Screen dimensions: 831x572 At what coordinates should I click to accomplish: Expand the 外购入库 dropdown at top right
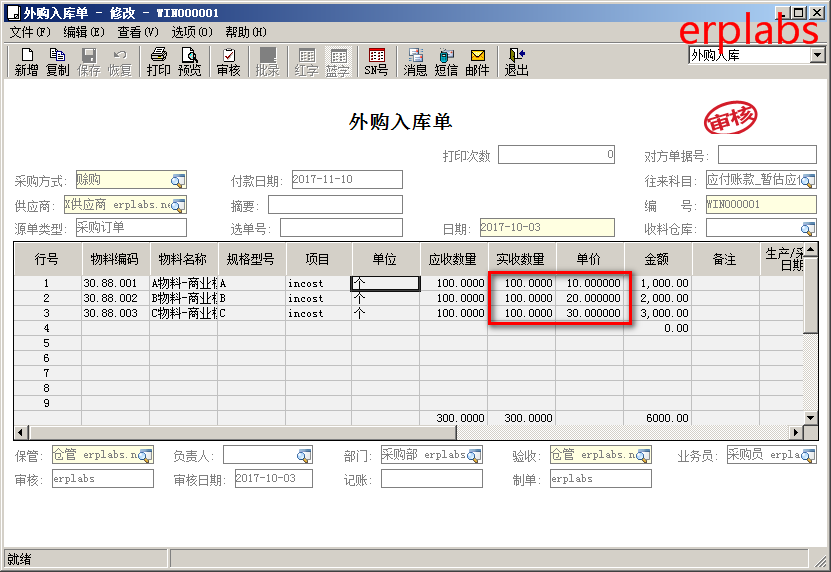point(818,55)
